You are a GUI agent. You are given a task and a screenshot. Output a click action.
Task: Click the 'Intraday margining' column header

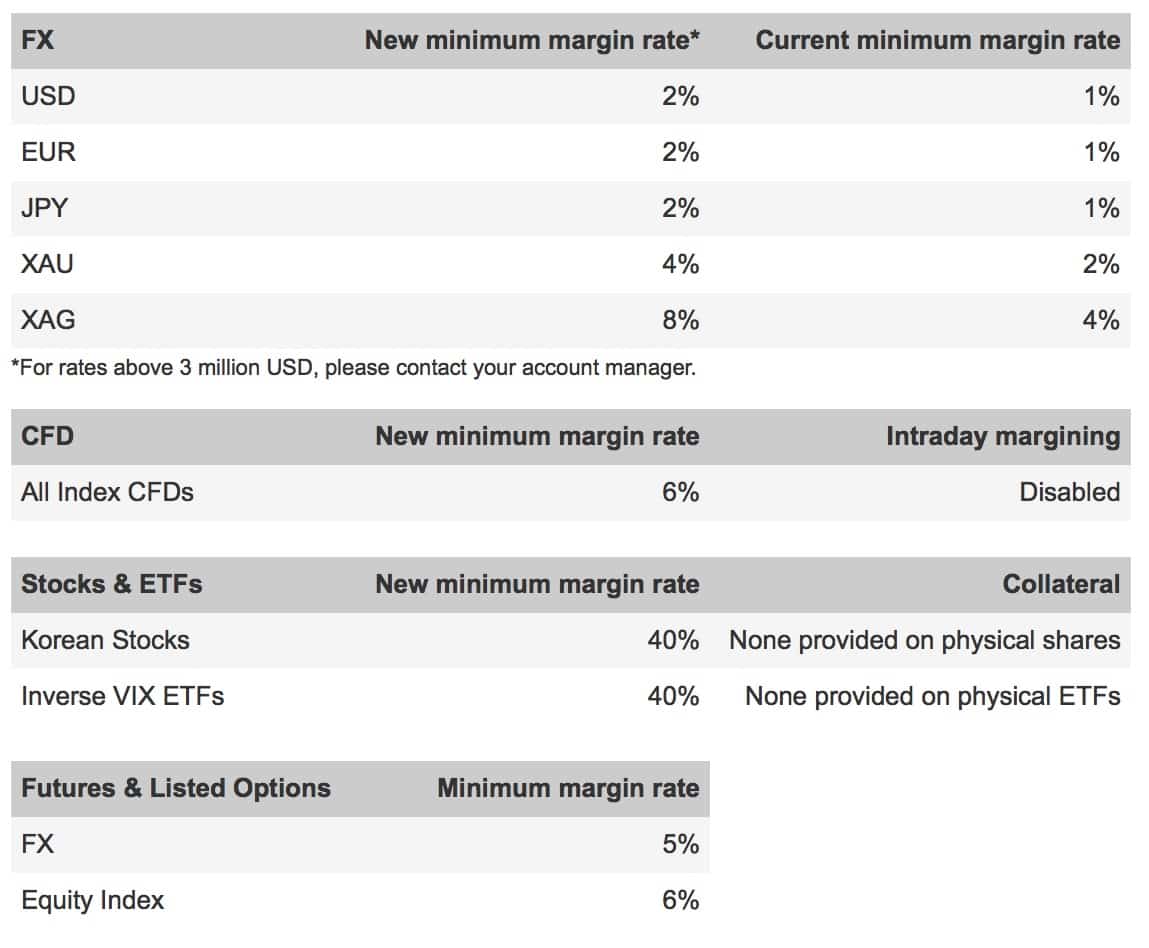coord(1002,437)
